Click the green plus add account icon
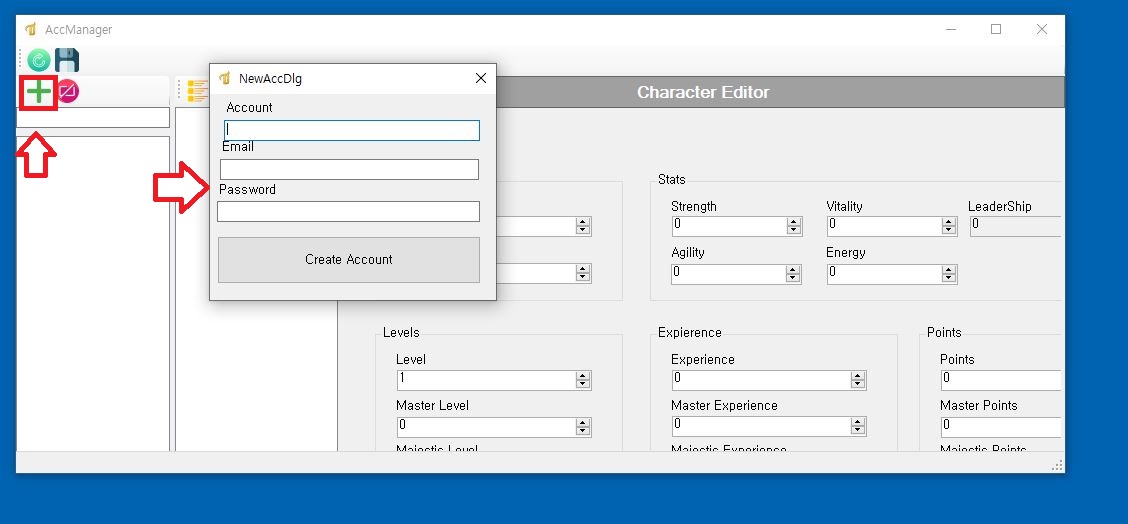The image size is (1128, 524). pyautogui.click(x=38, y=92)
